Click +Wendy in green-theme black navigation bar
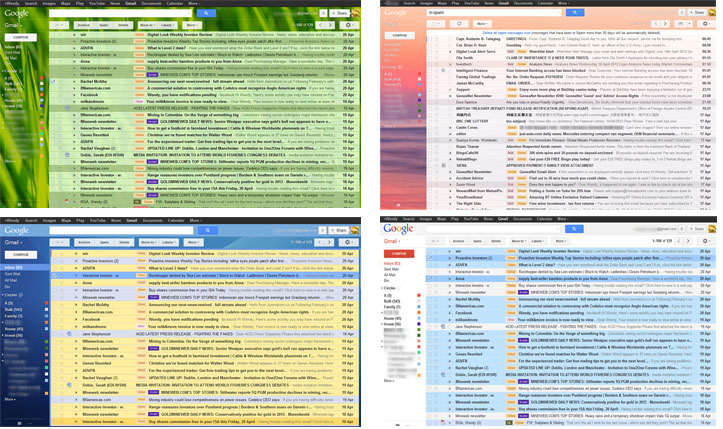723x429 pixels. (x=12, y=3)
